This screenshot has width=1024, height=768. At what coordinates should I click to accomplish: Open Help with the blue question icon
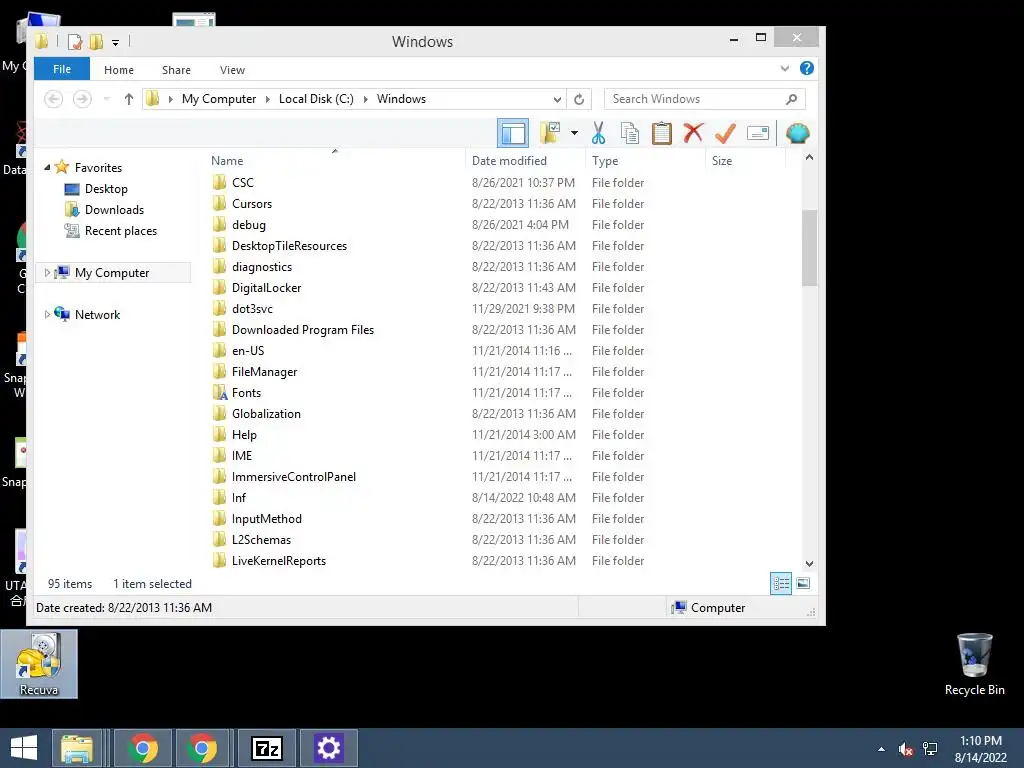pyautogui.click(x=807, y=68)
